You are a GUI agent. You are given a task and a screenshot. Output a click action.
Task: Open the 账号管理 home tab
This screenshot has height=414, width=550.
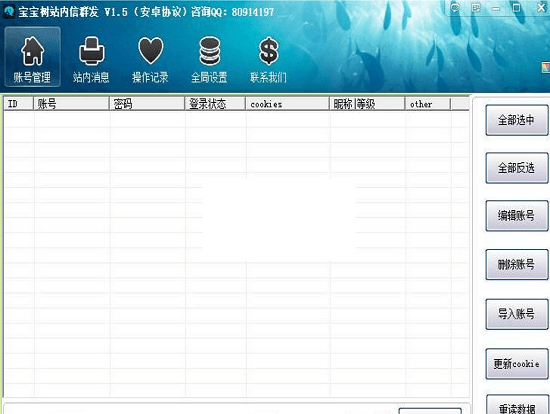[32, 57]
